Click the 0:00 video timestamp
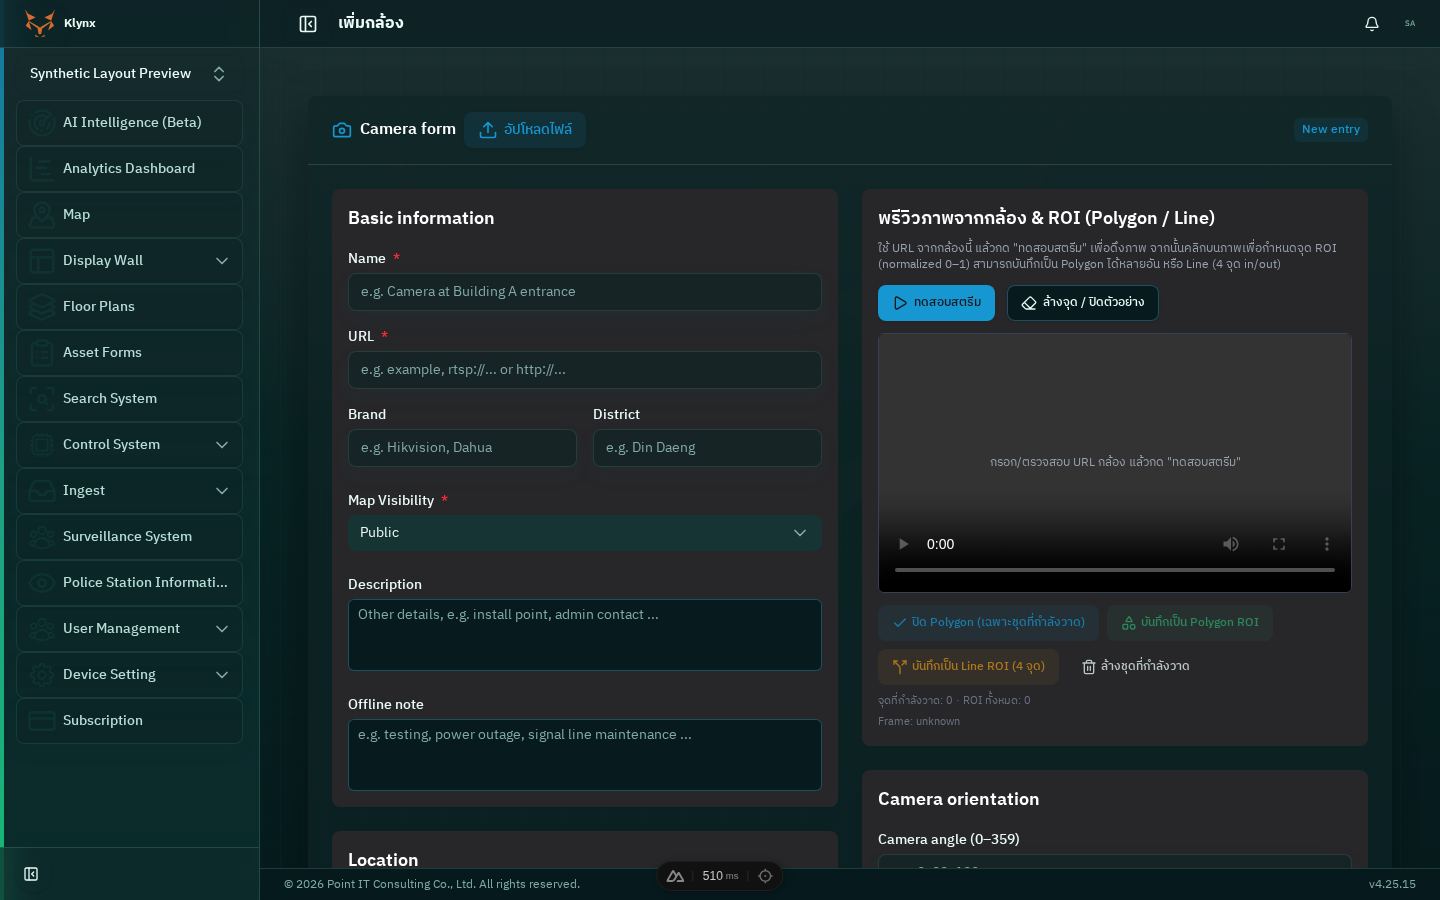This screenshot has width=1440, height=900. 940,544
